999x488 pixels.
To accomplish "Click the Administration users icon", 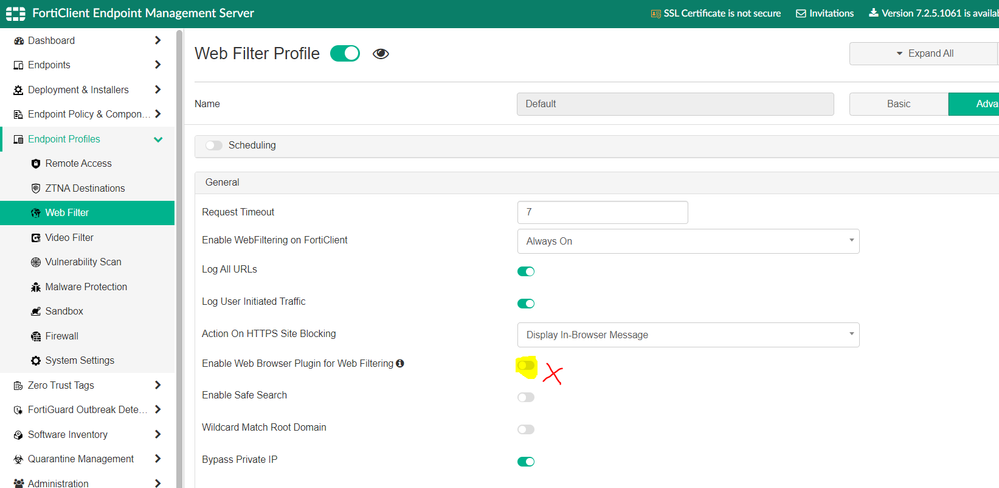I will pos(18,484).
